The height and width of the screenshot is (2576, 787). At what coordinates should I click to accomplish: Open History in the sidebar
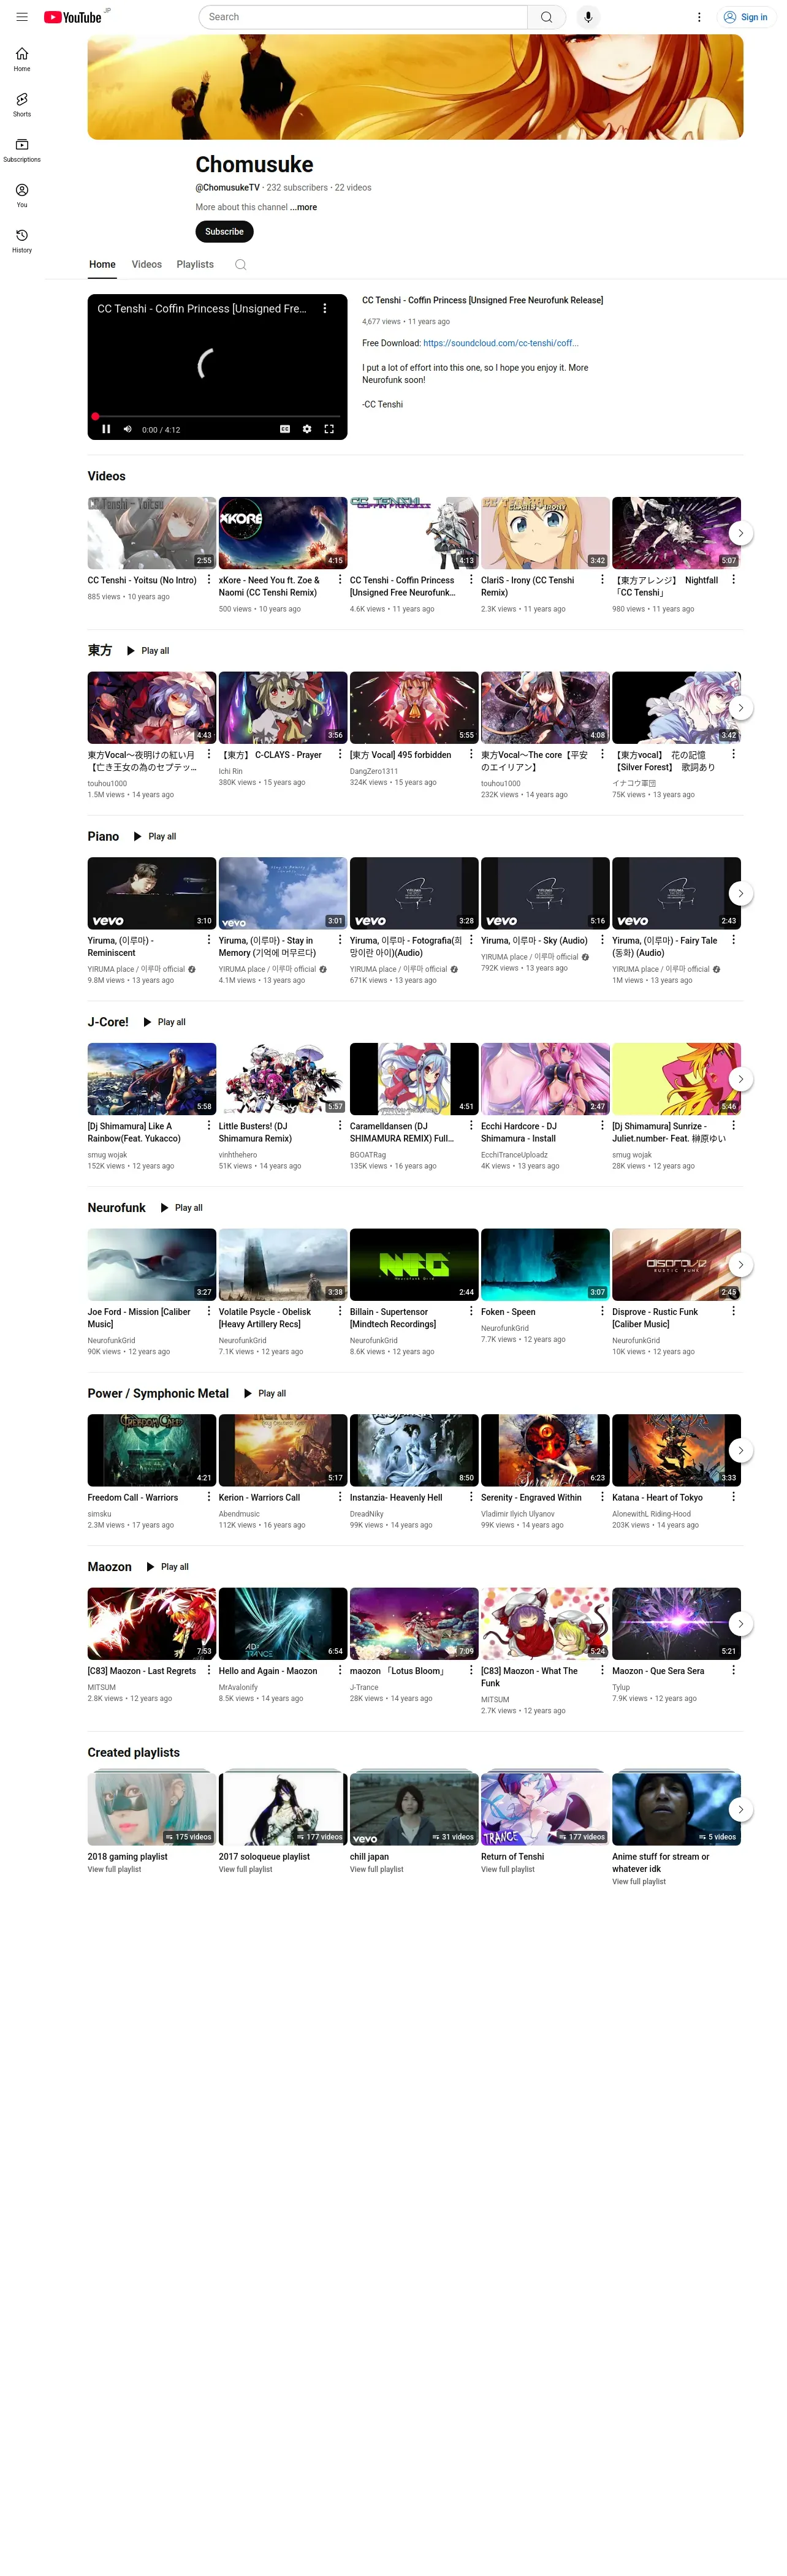tap(22, 240)
